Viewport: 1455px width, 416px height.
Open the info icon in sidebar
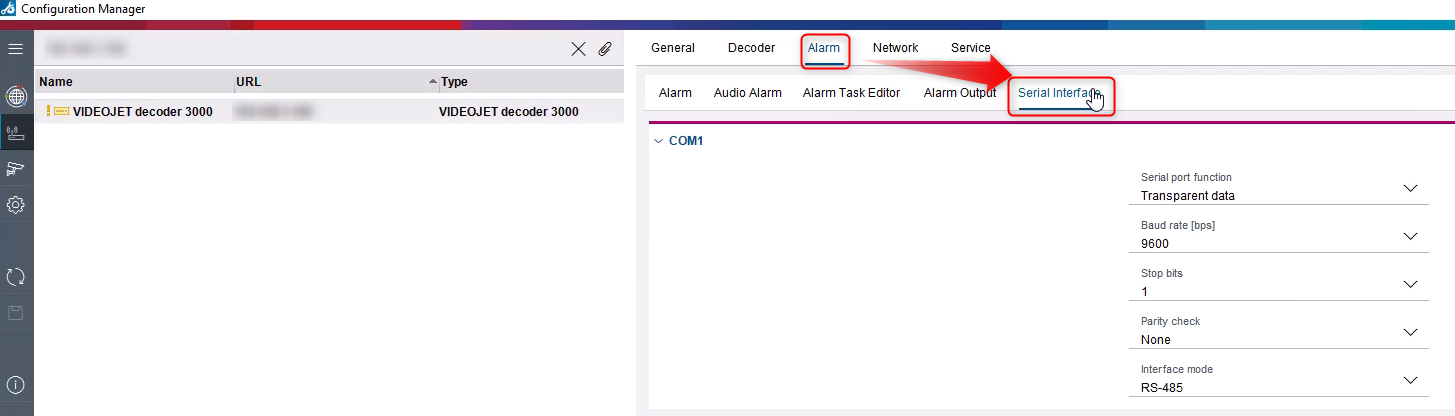coord(15,385)
